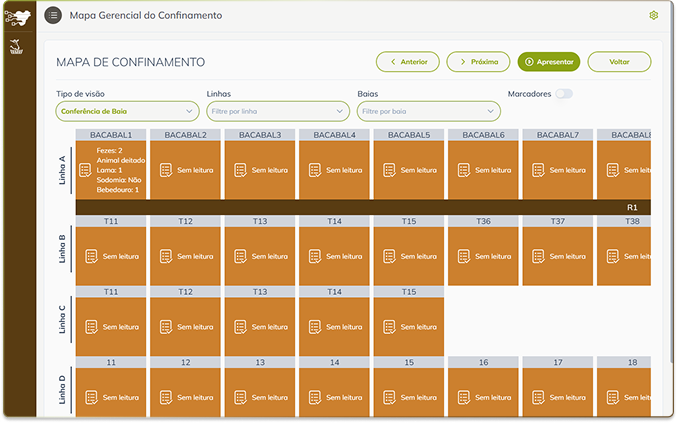The height and width of the screenshot is (423, 677).
Task: Click the pen 14 header label
Action: pos(334,363)
